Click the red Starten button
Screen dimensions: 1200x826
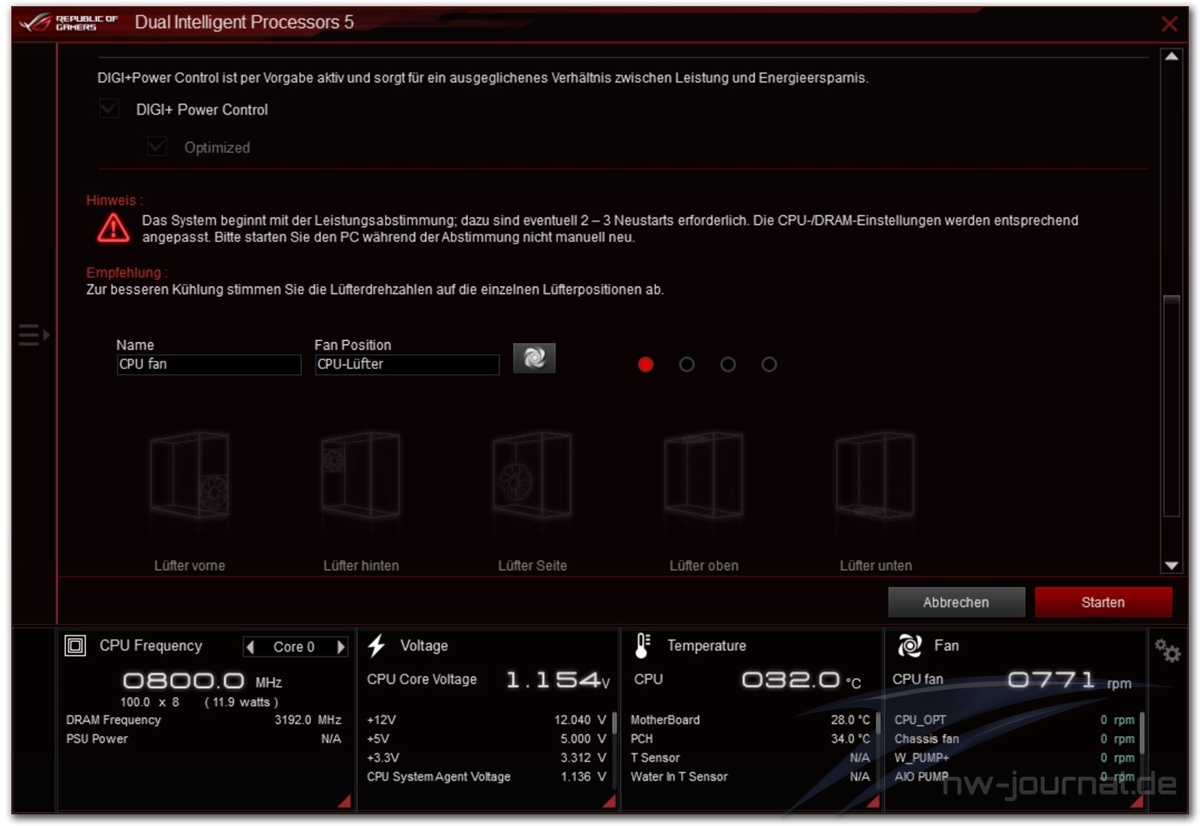click(x=1103, y=602)
